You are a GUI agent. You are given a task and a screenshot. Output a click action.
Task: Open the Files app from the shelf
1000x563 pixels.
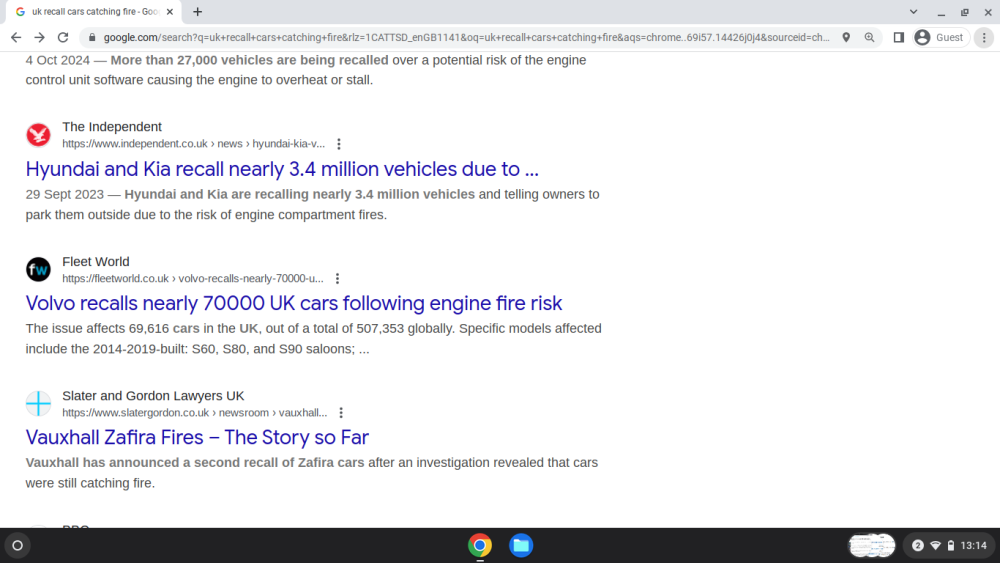521,546
